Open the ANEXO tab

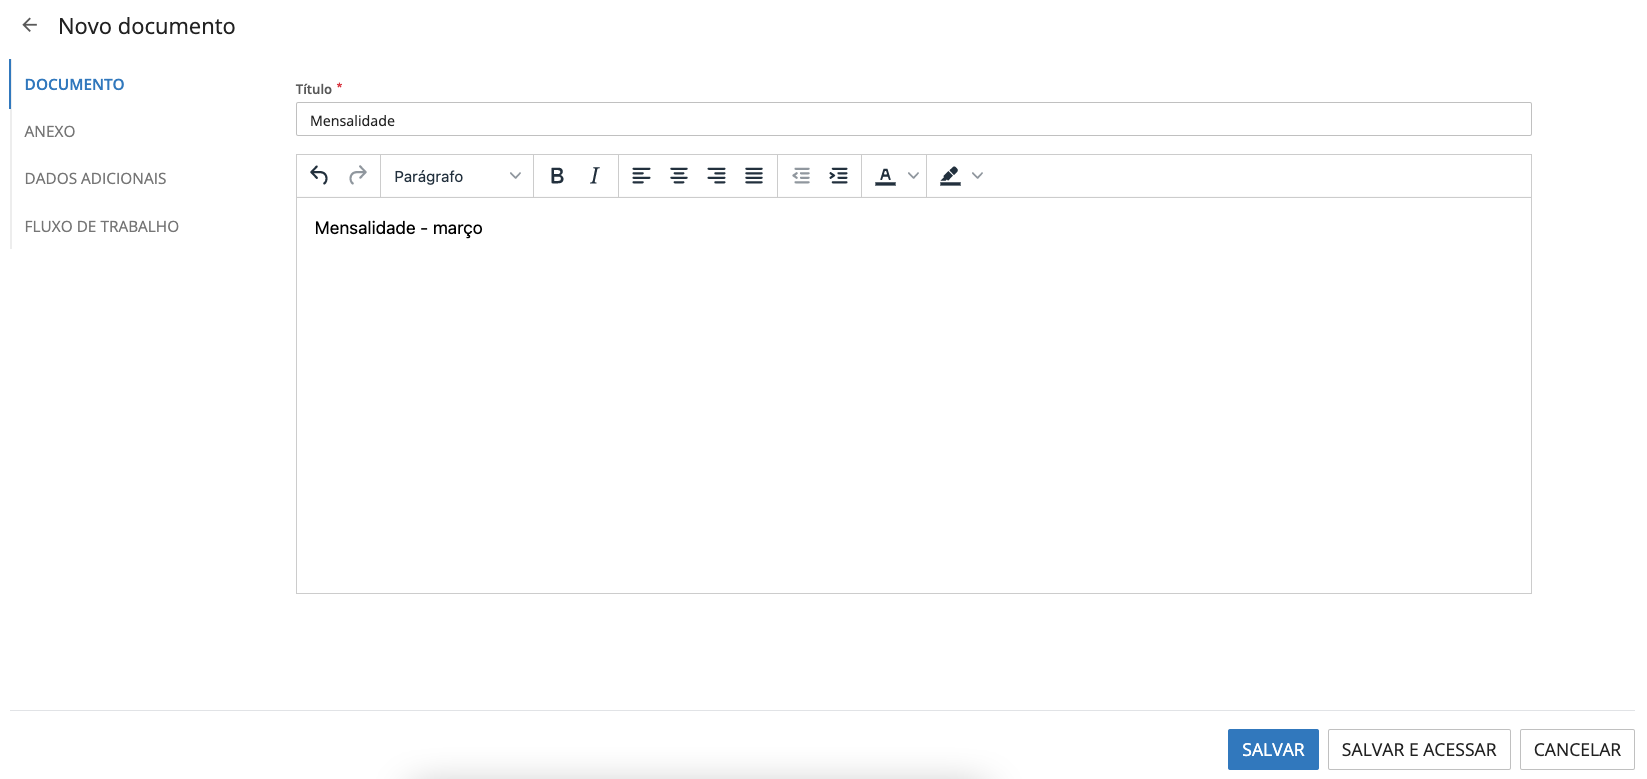pyautogui.click(x=50, y=131)
